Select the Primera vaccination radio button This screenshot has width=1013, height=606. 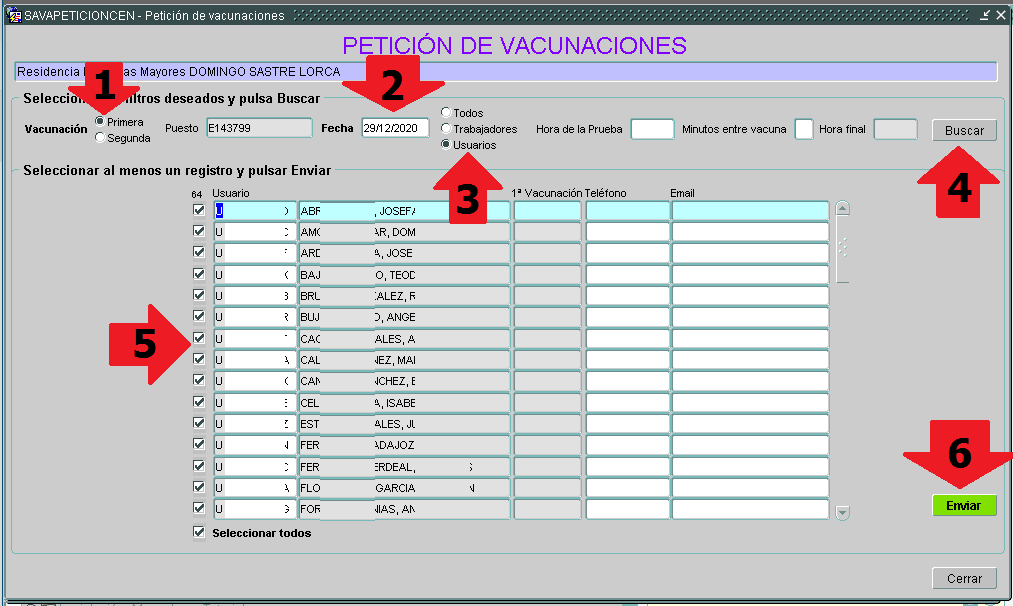[100, 121]
